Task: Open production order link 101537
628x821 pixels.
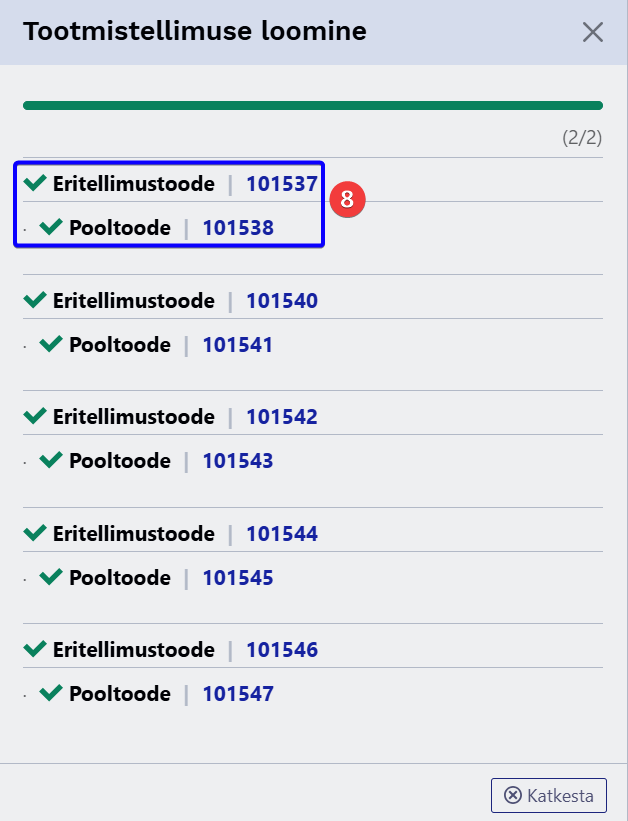Action: [282, 184]
